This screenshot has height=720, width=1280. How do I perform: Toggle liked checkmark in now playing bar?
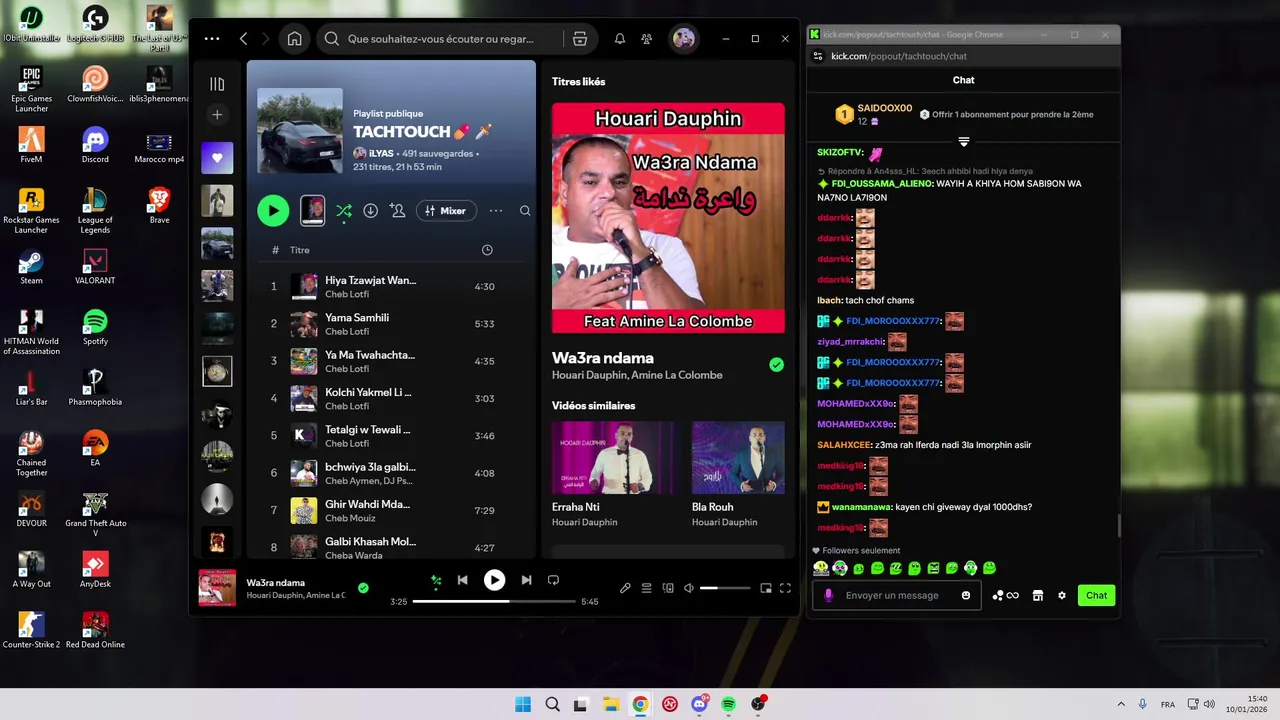[x=363, y=588]
